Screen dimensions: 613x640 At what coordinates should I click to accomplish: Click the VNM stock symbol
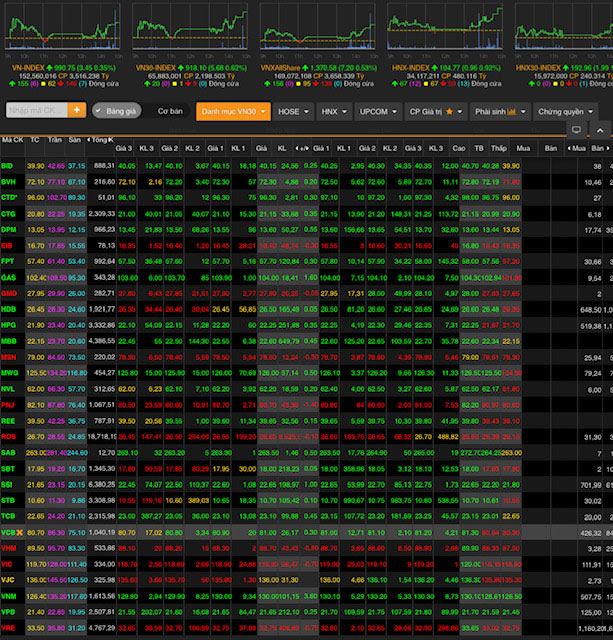tap(9, 597)
